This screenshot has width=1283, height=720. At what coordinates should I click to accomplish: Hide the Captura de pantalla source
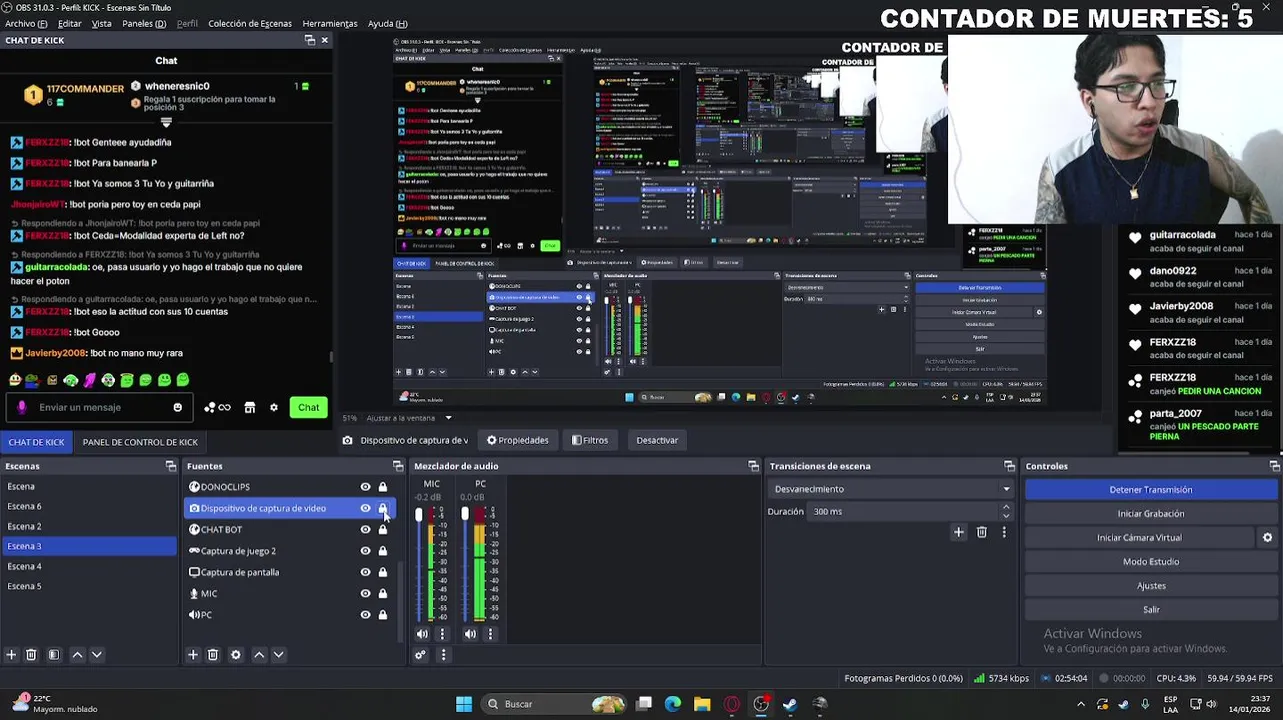[365, 572]
